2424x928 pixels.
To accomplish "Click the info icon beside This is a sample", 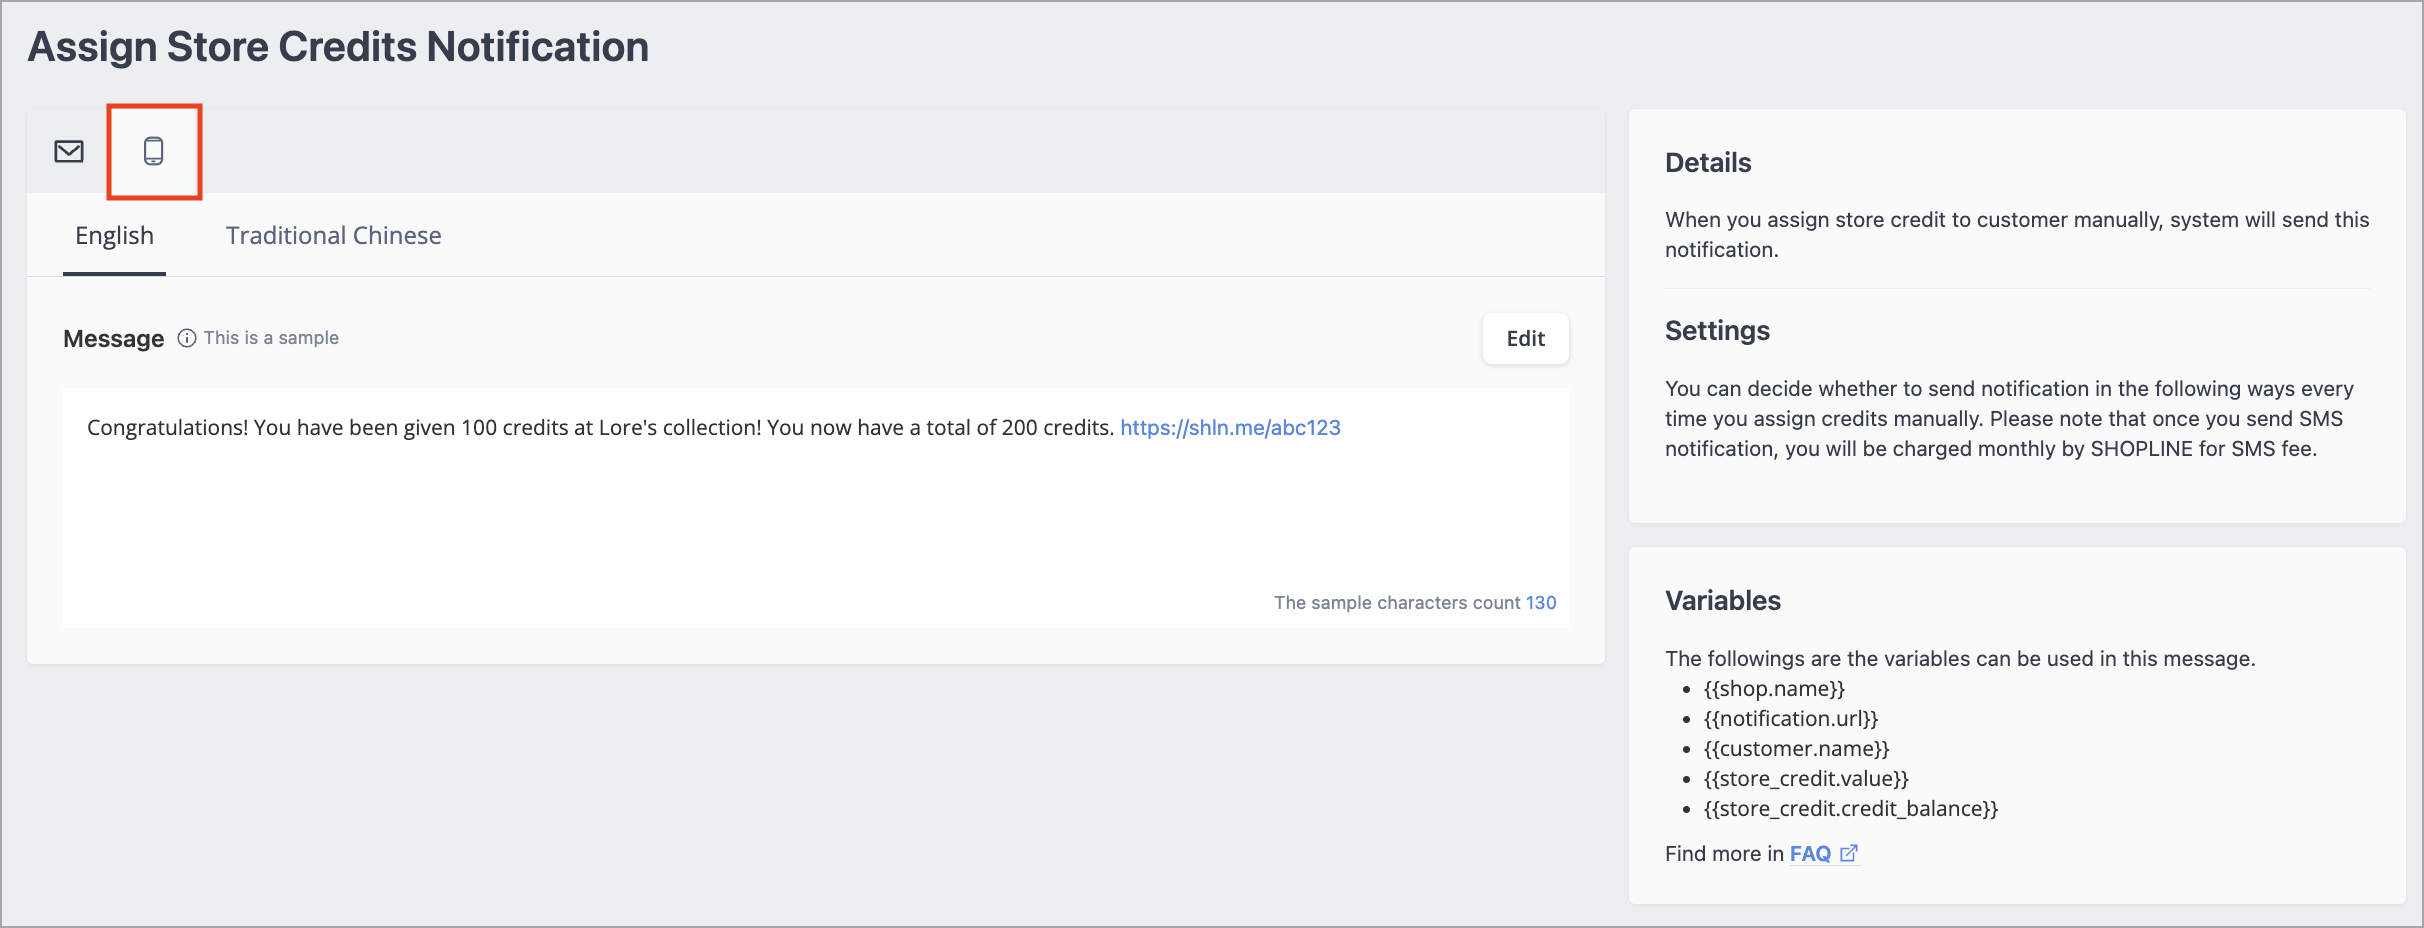I will [187, 338].
